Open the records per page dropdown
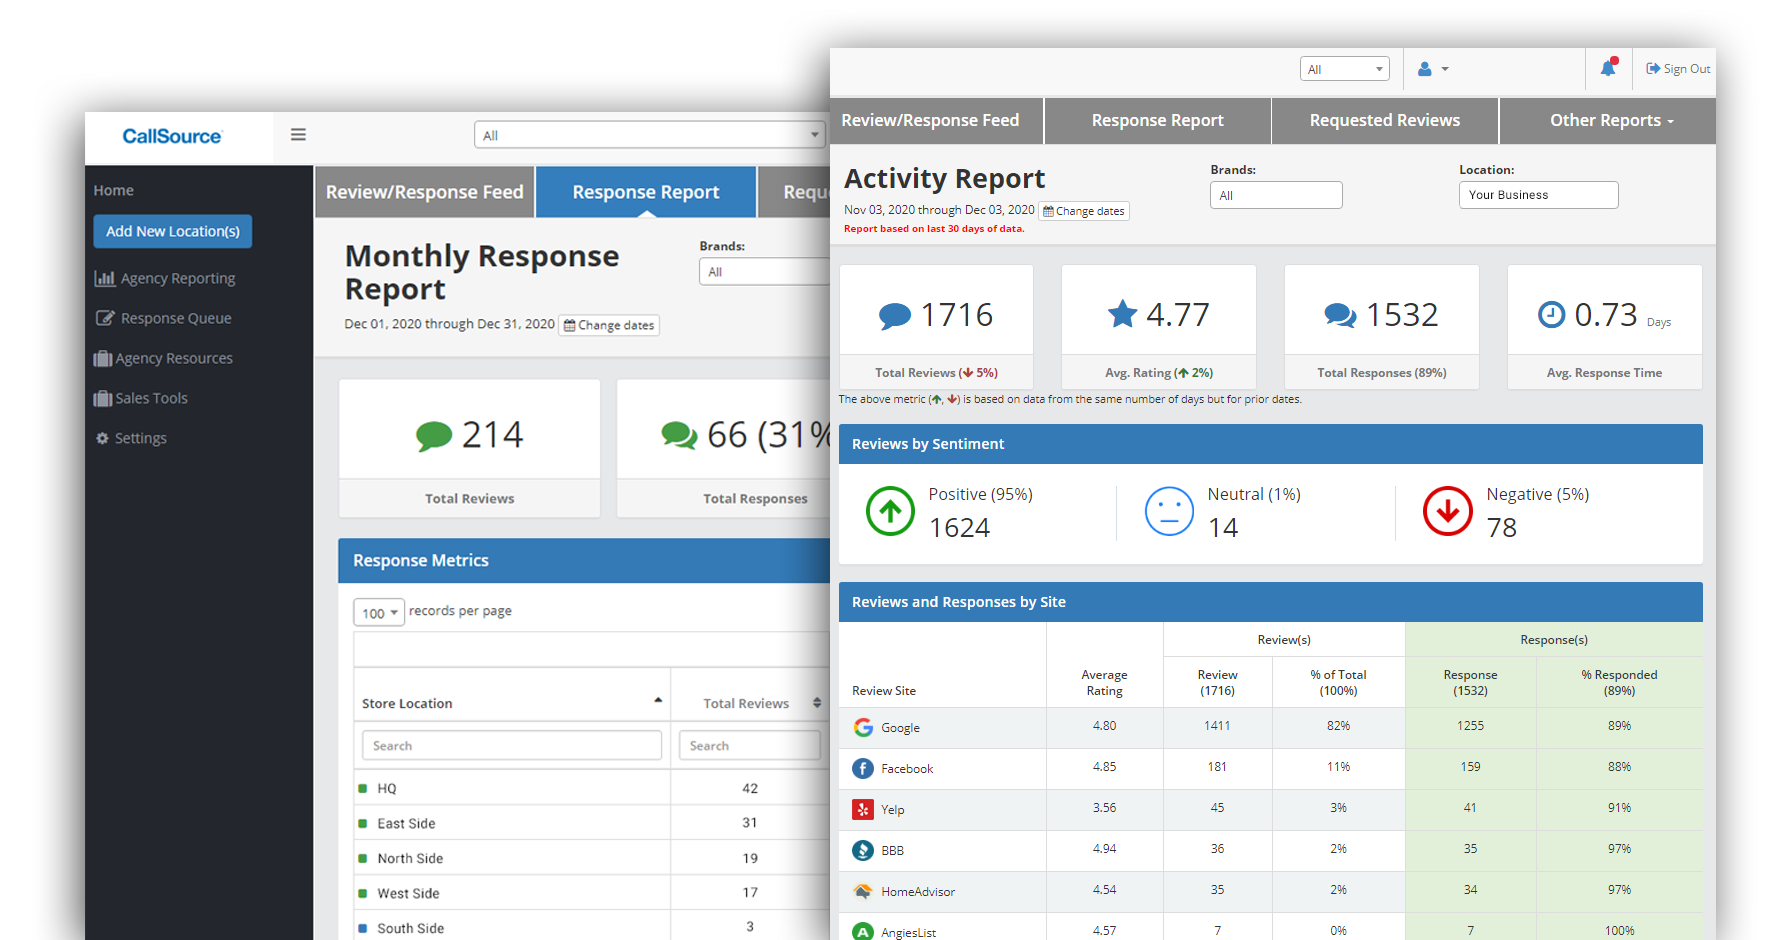Image resolution: width=1776 pixels, height=940 pixels. pyautogui.click(x=378, y=611)
